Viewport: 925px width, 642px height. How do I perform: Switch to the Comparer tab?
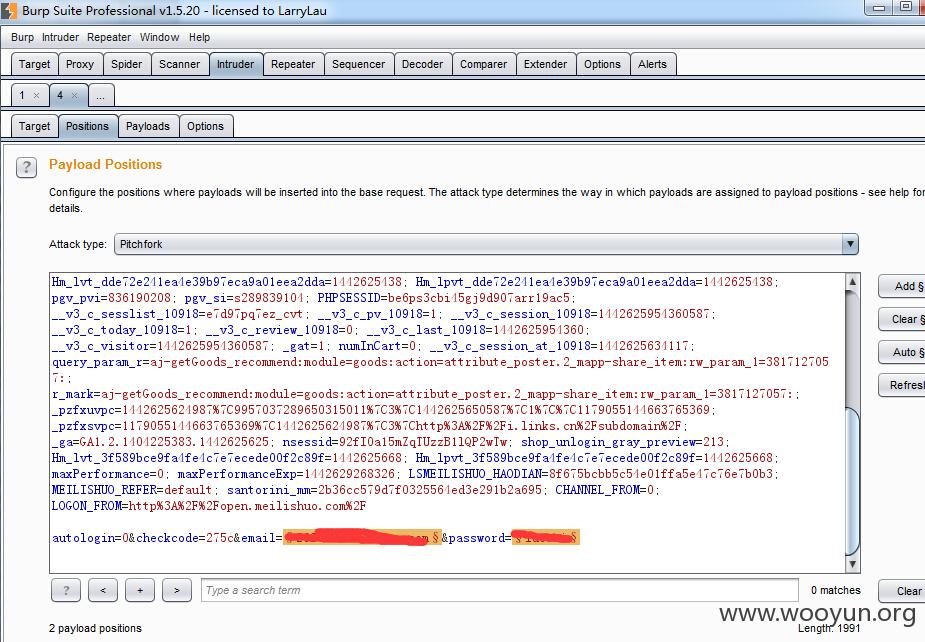point(483,64)
